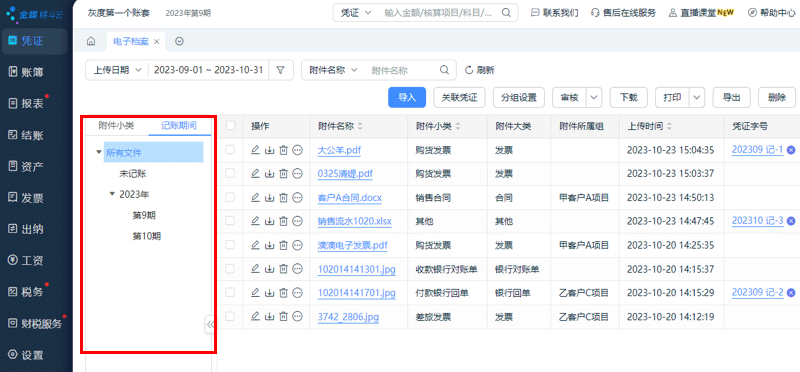
Task: Toggle the select-all header checkbox
Action: point(231,126)
